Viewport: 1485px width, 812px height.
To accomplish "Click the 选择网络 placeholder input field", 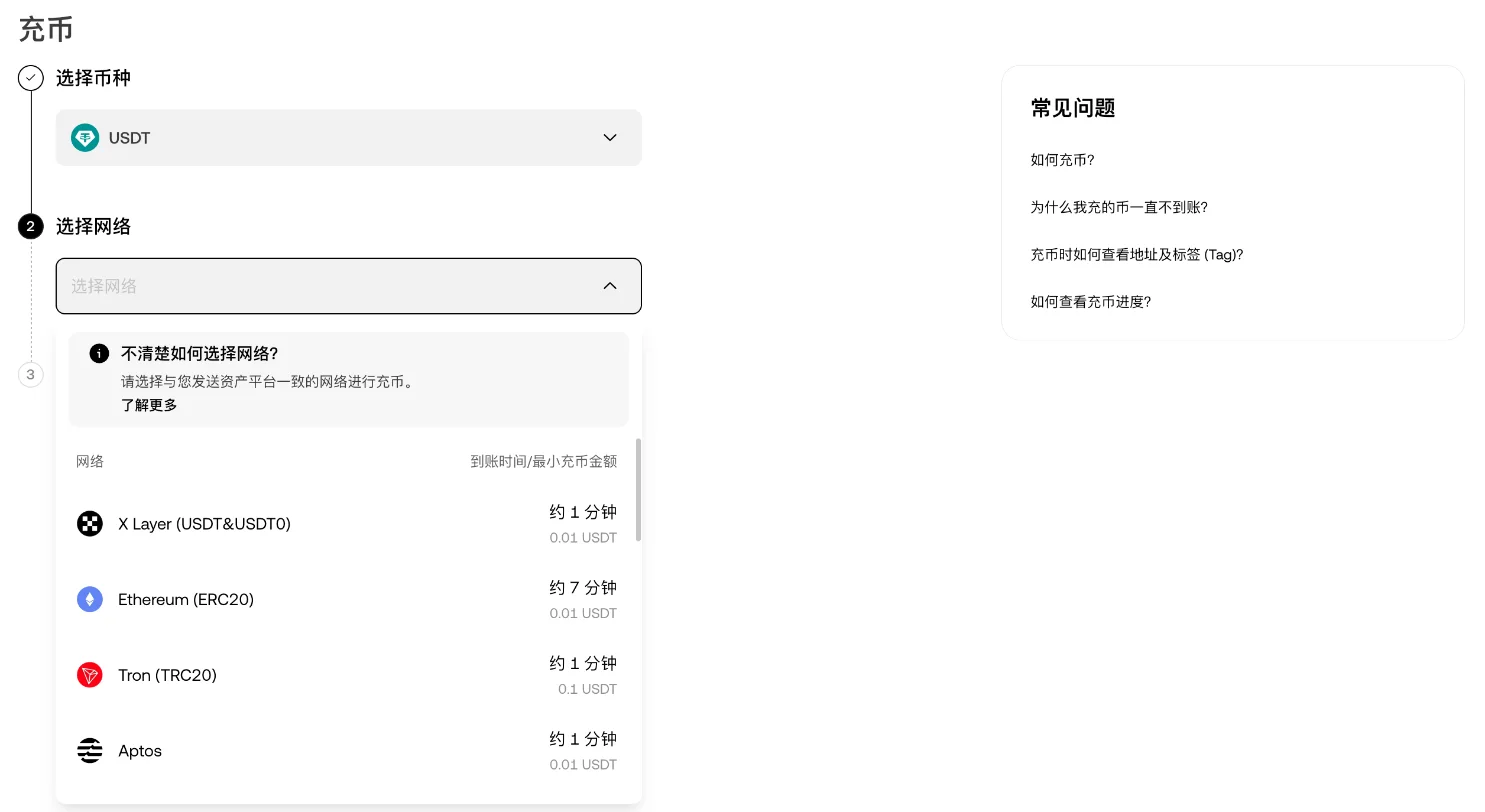I will (x=349, y=286).
